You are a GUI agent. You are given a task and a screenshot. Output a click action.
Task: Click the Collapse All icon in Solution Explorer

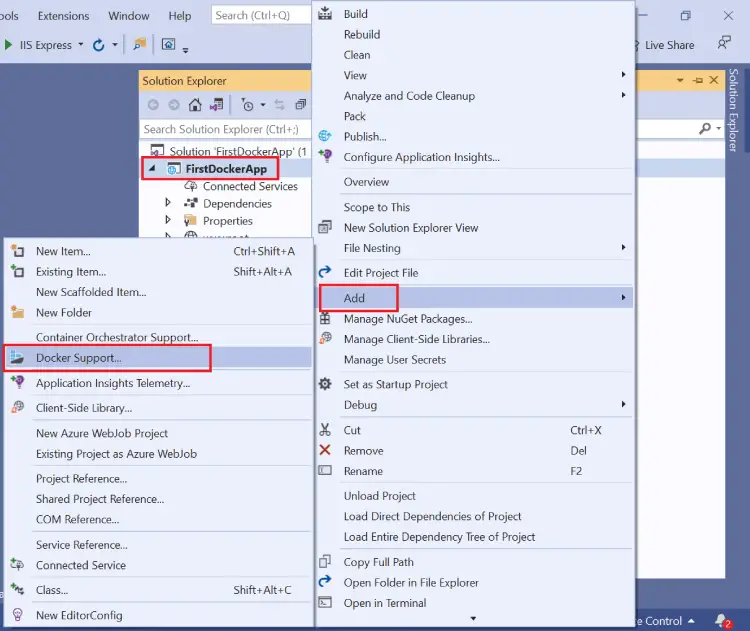(x=300, y=104)
